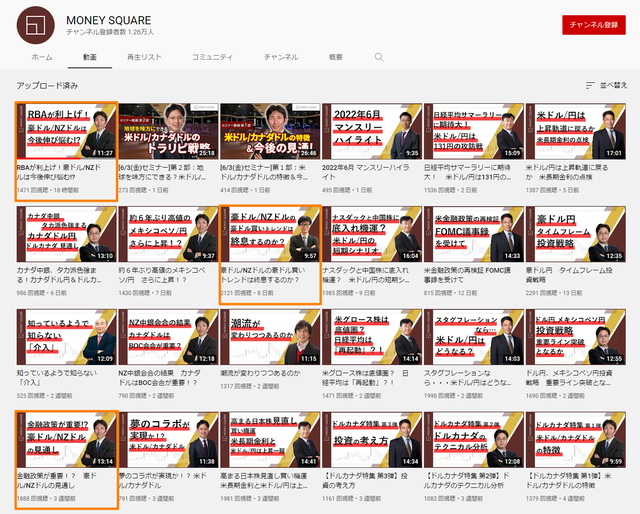Click title 【ドルカナダ特集 第3弾】

point(365,481)
